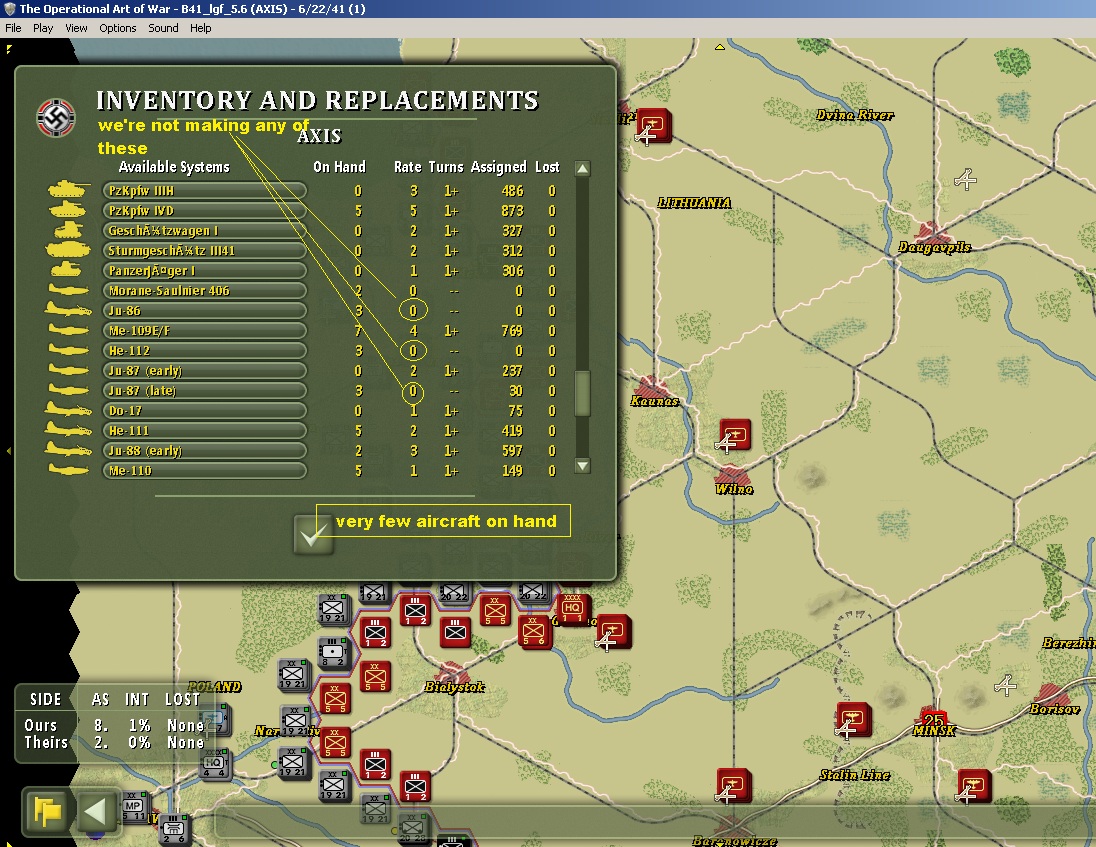The width and height of the screenshot is (1096, 847).
Task: Select the He-111 system entry
Action: pos(205,430)
